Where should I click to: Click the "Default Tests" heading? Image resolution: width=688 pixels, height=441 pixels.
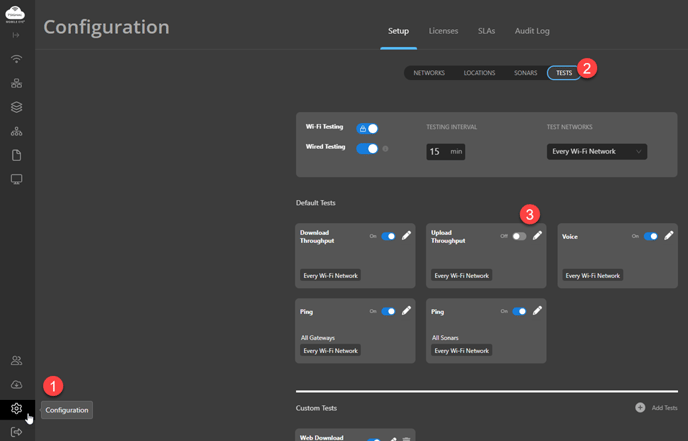(315, 203)
